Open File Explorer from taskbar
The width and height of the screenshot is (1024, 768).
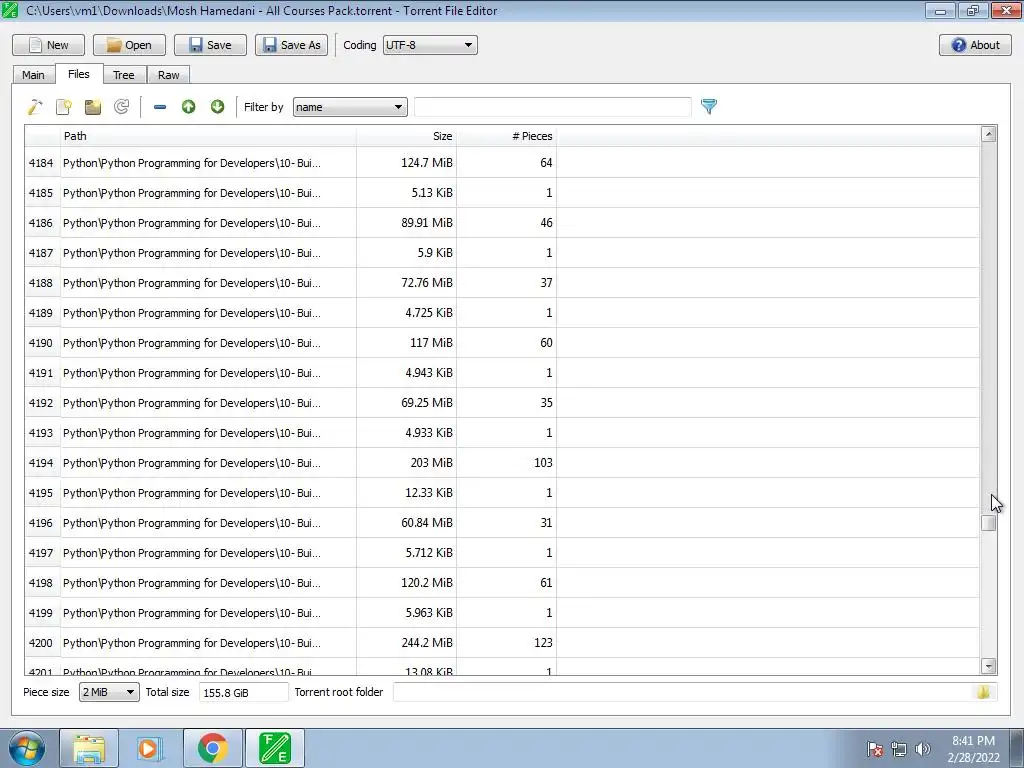click(89, 748)
